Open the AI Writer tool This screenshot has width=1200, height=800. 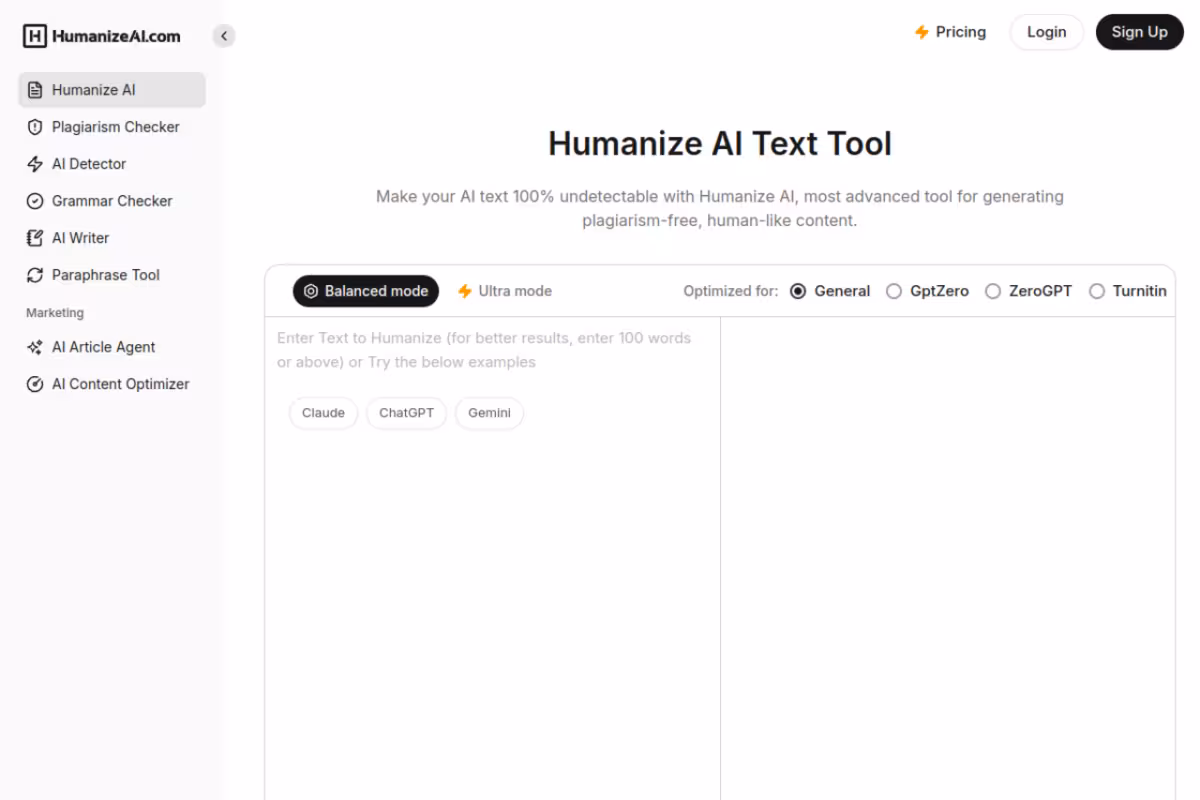(112, 238)
